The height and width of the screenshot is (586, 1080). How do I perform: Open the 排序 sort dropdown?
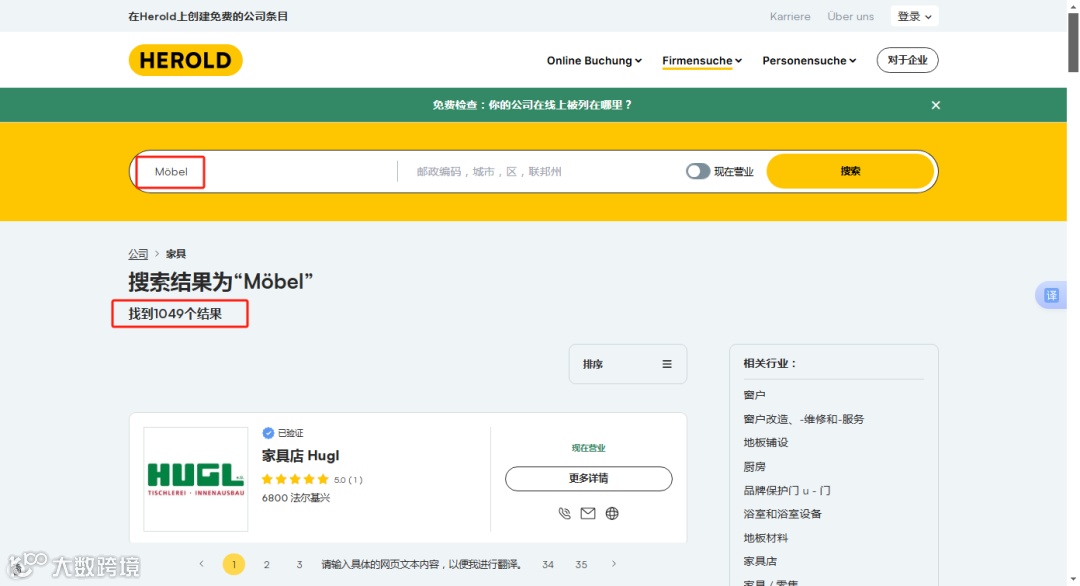click(627, 364)
